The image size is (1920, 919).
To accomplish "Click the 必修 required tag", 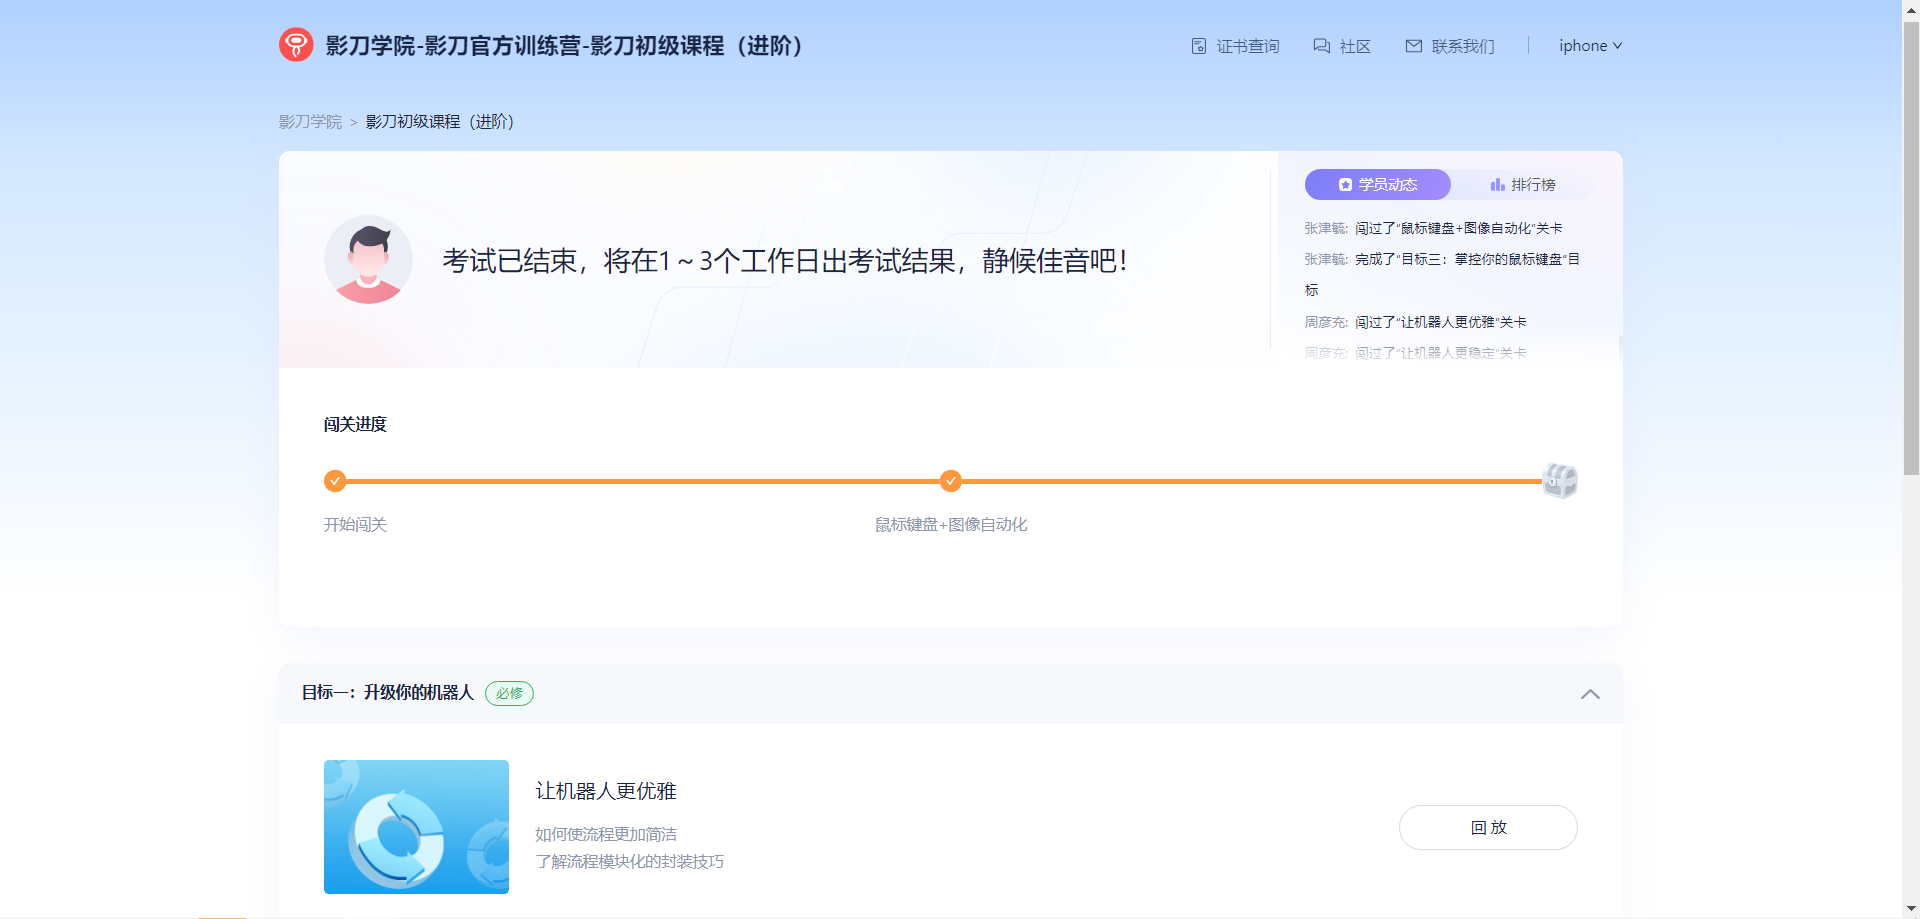I will coord(509,694).
